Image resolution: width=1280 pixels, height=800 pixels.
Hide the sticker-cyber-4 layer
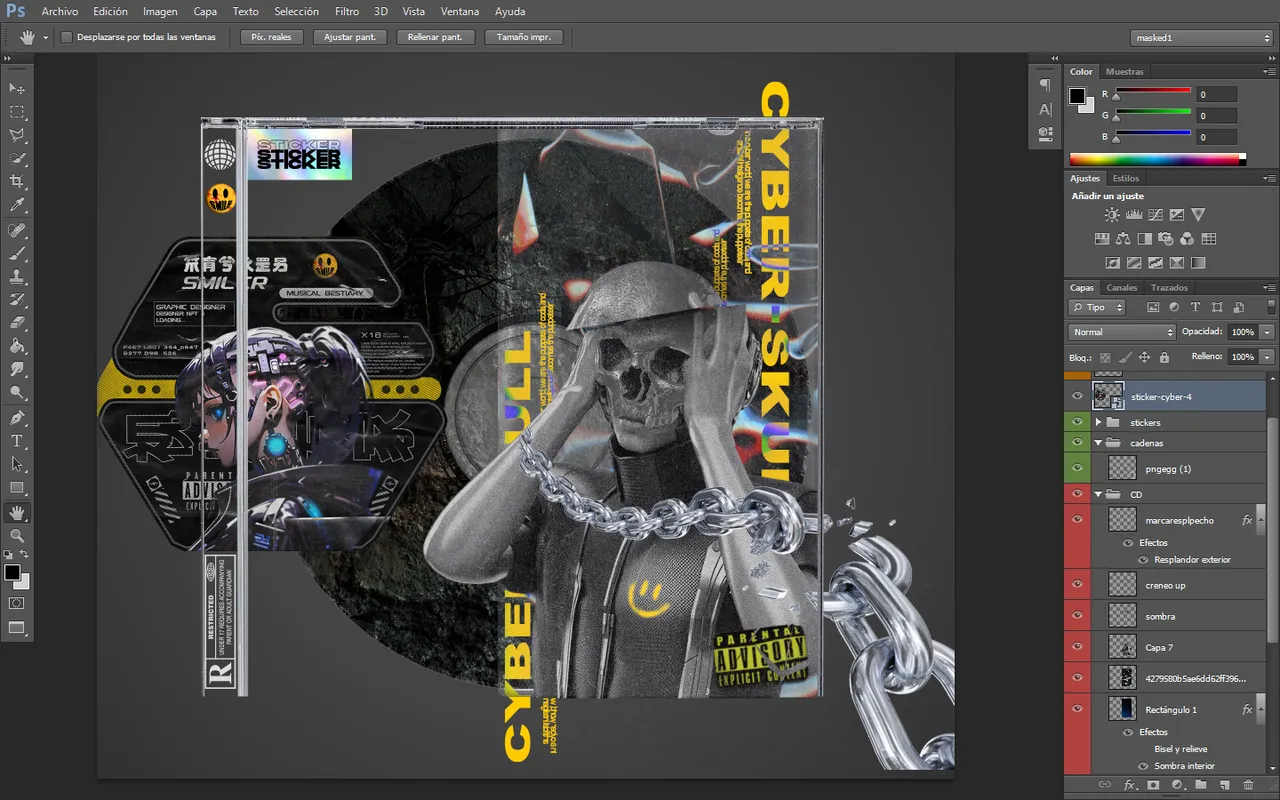[x=1077, y=396]
